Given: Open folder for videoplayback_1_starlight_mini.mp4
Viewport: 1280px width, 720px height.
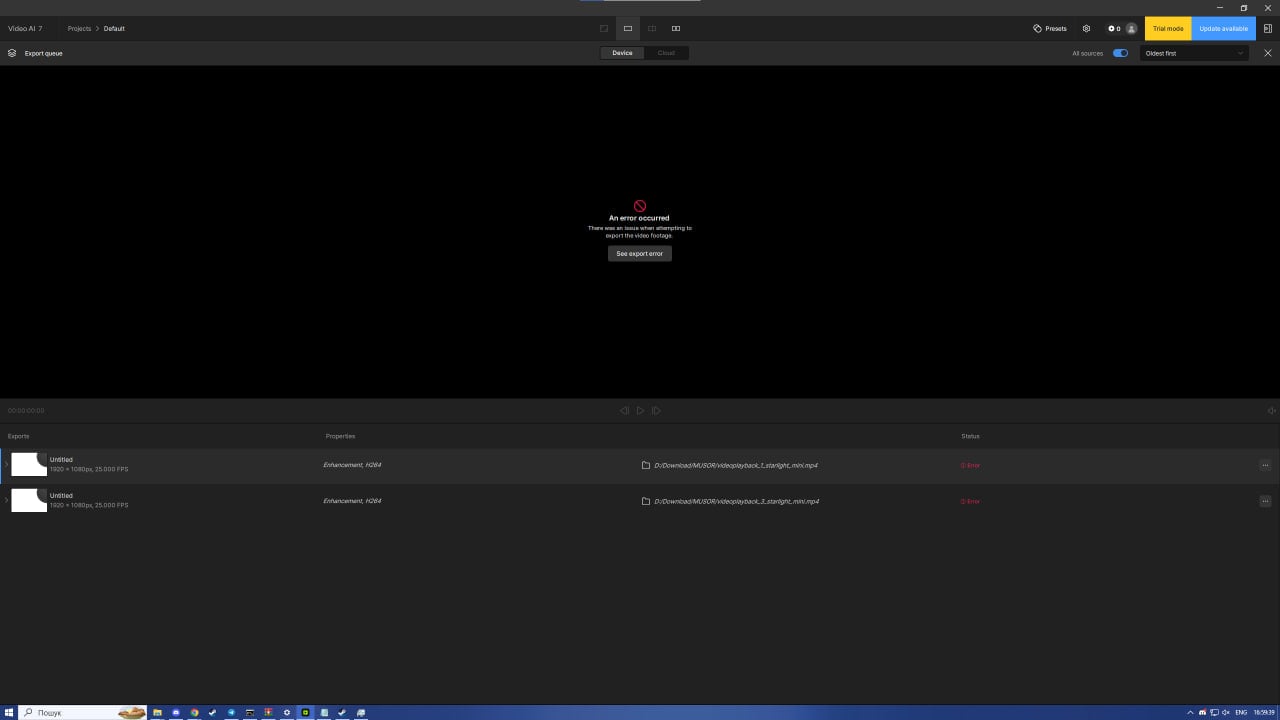Looking at the screenshot, I should click(646, 465).
